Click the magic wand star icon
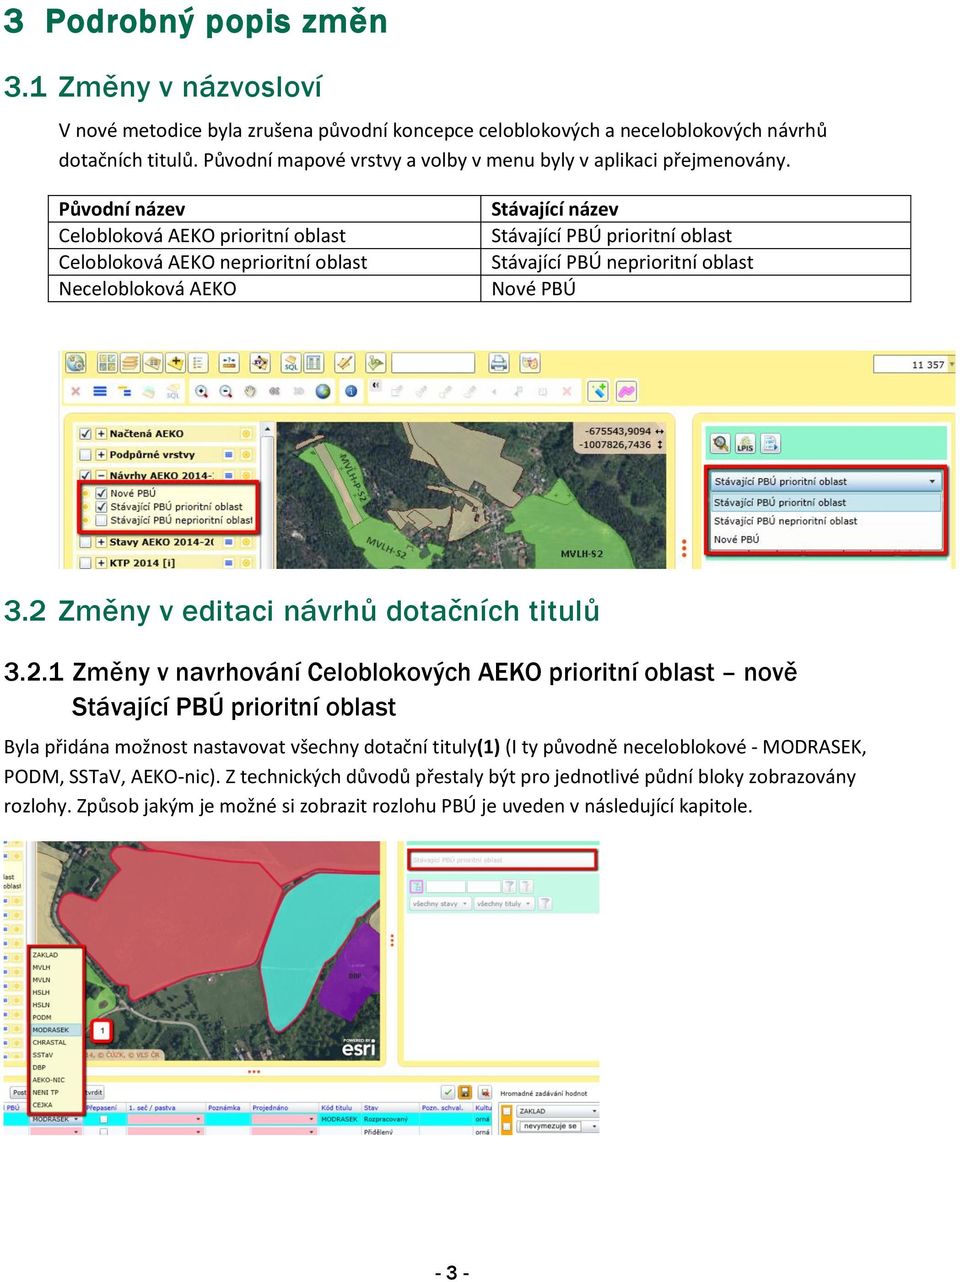The width and height of the screenshot is (960, 1282). [598, 391]
